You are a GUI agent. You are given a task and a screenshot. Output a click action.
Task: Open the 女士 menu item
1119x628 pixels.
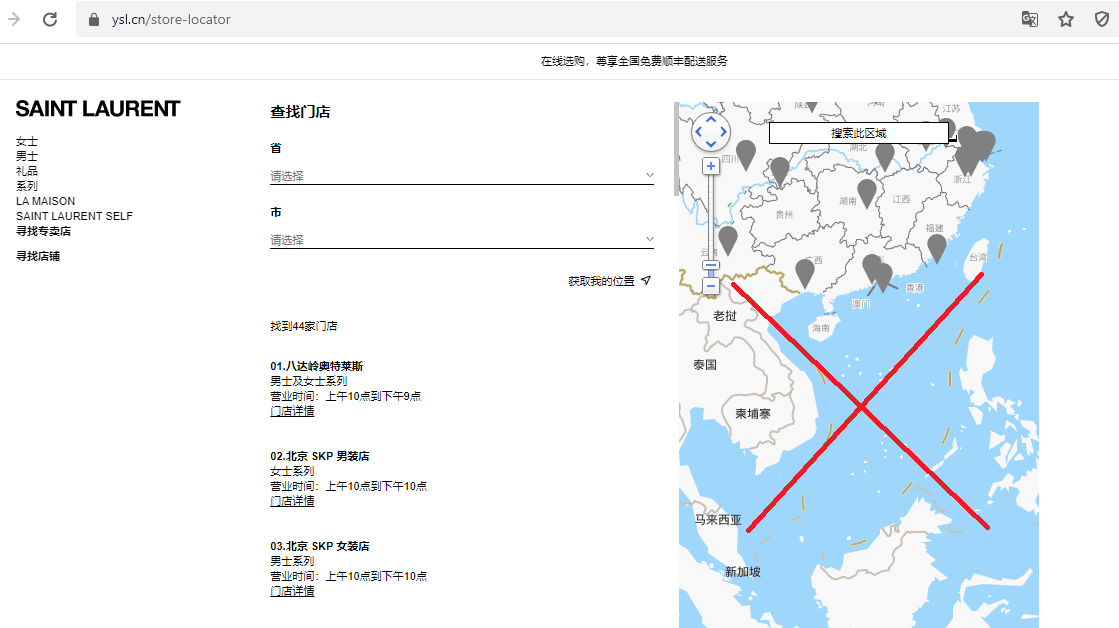[x=27, y=141]
